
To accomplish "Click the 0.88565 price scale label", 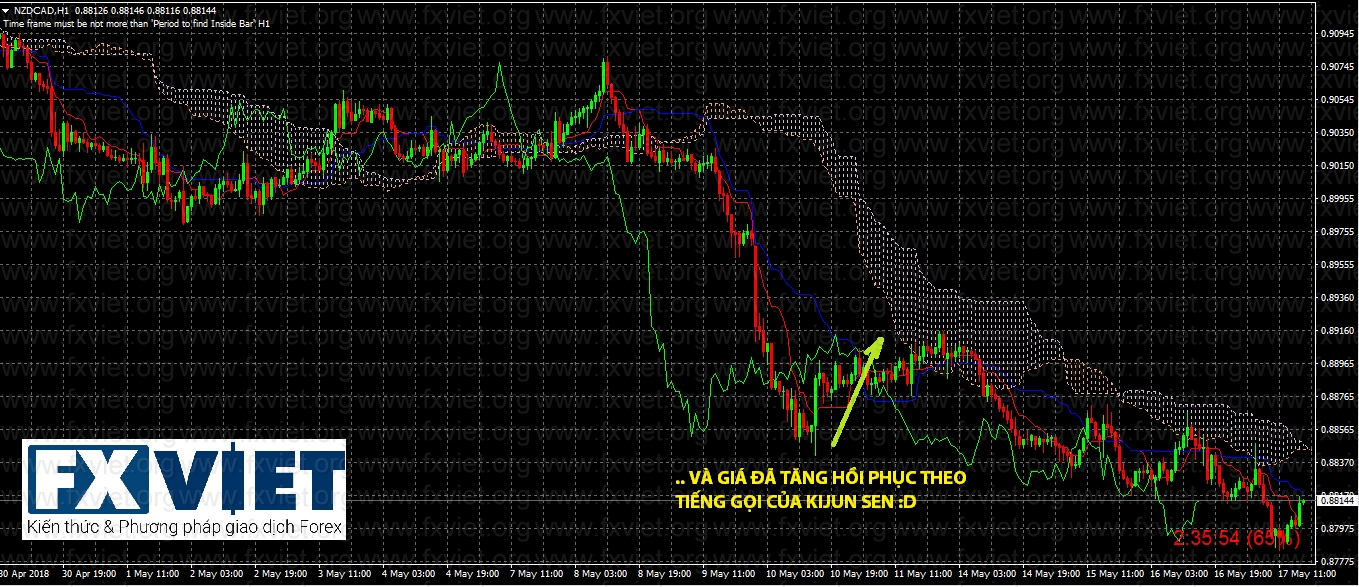I will [x=1336, y=430].
